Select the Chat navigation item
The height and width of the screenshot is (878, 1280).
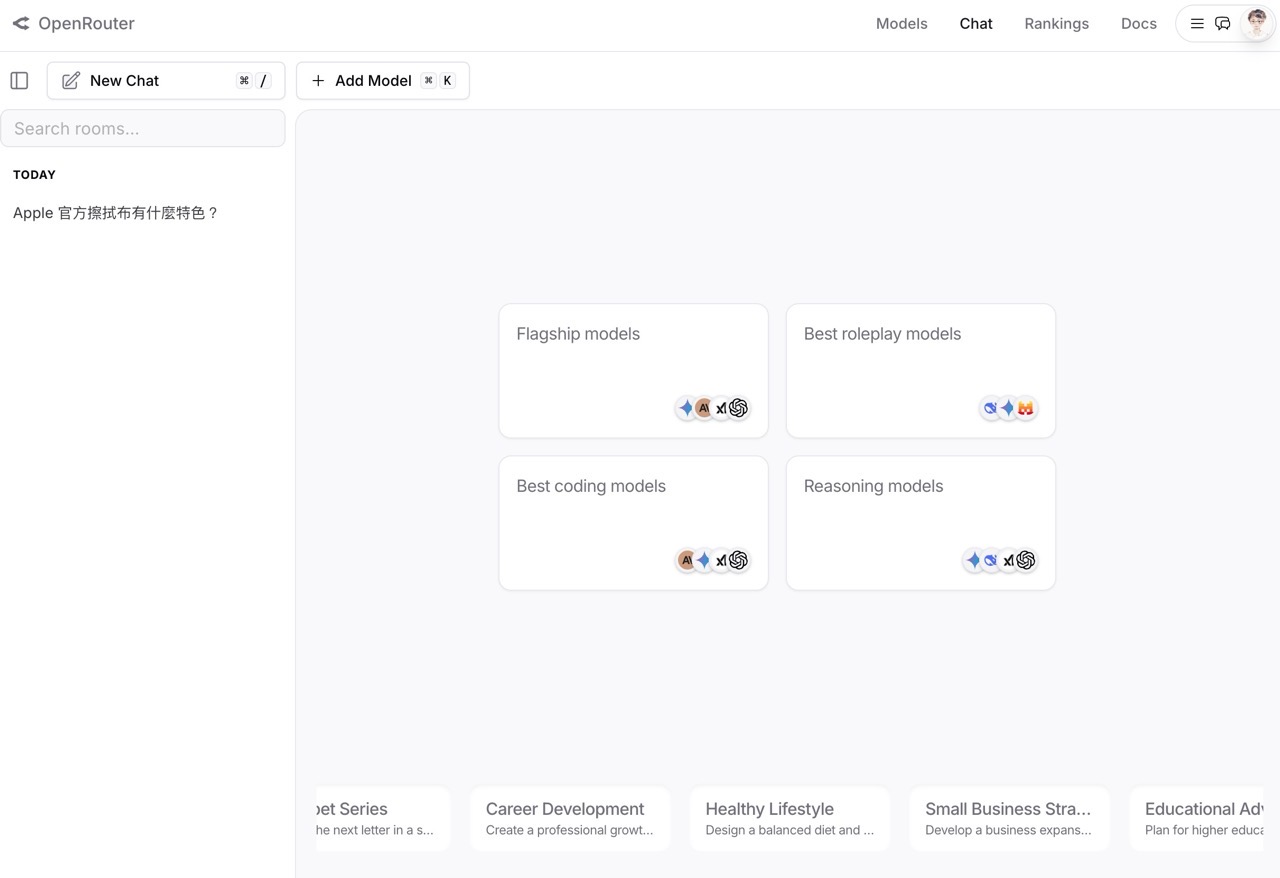[975, 24]
